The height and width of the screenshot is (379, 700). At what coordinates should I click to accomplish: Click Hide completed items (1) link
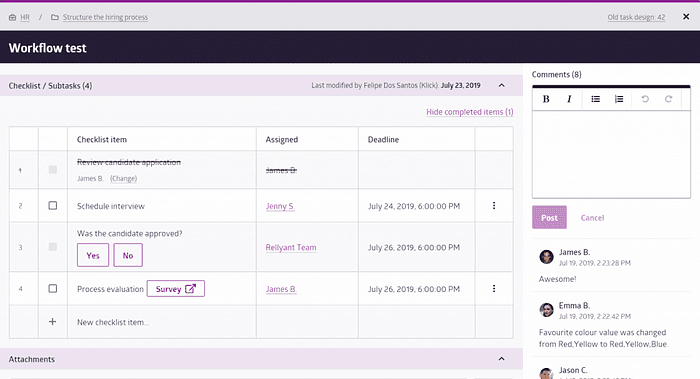[470, 112]
